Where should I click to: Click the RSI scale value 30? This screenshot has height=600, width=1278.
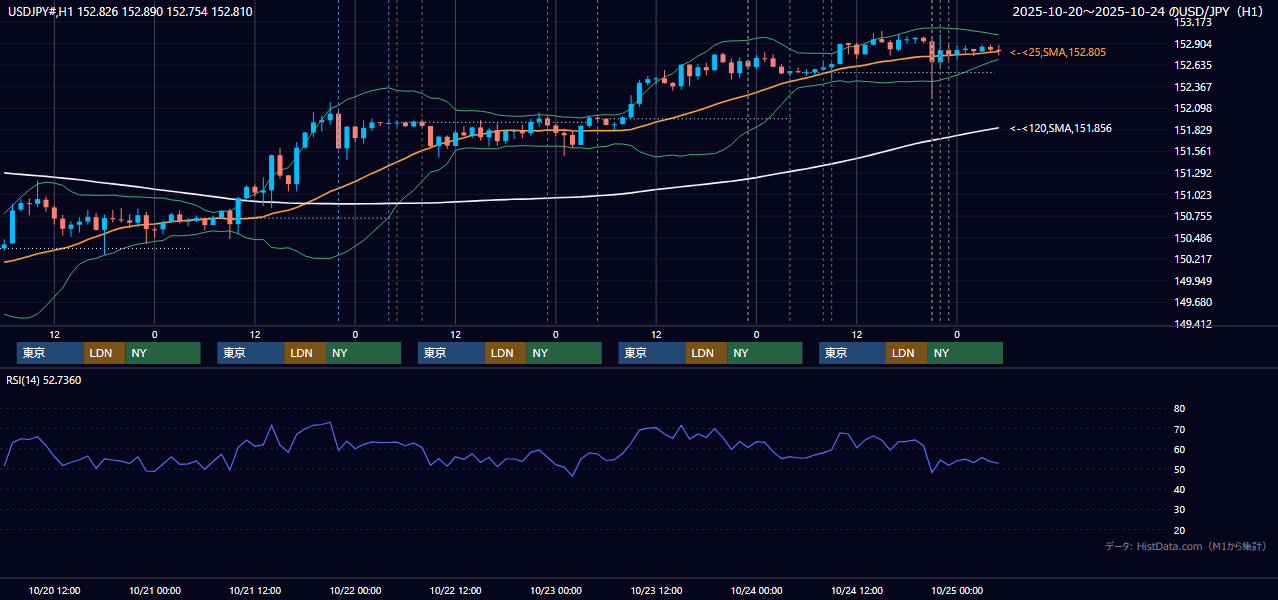pos(1179,510)
